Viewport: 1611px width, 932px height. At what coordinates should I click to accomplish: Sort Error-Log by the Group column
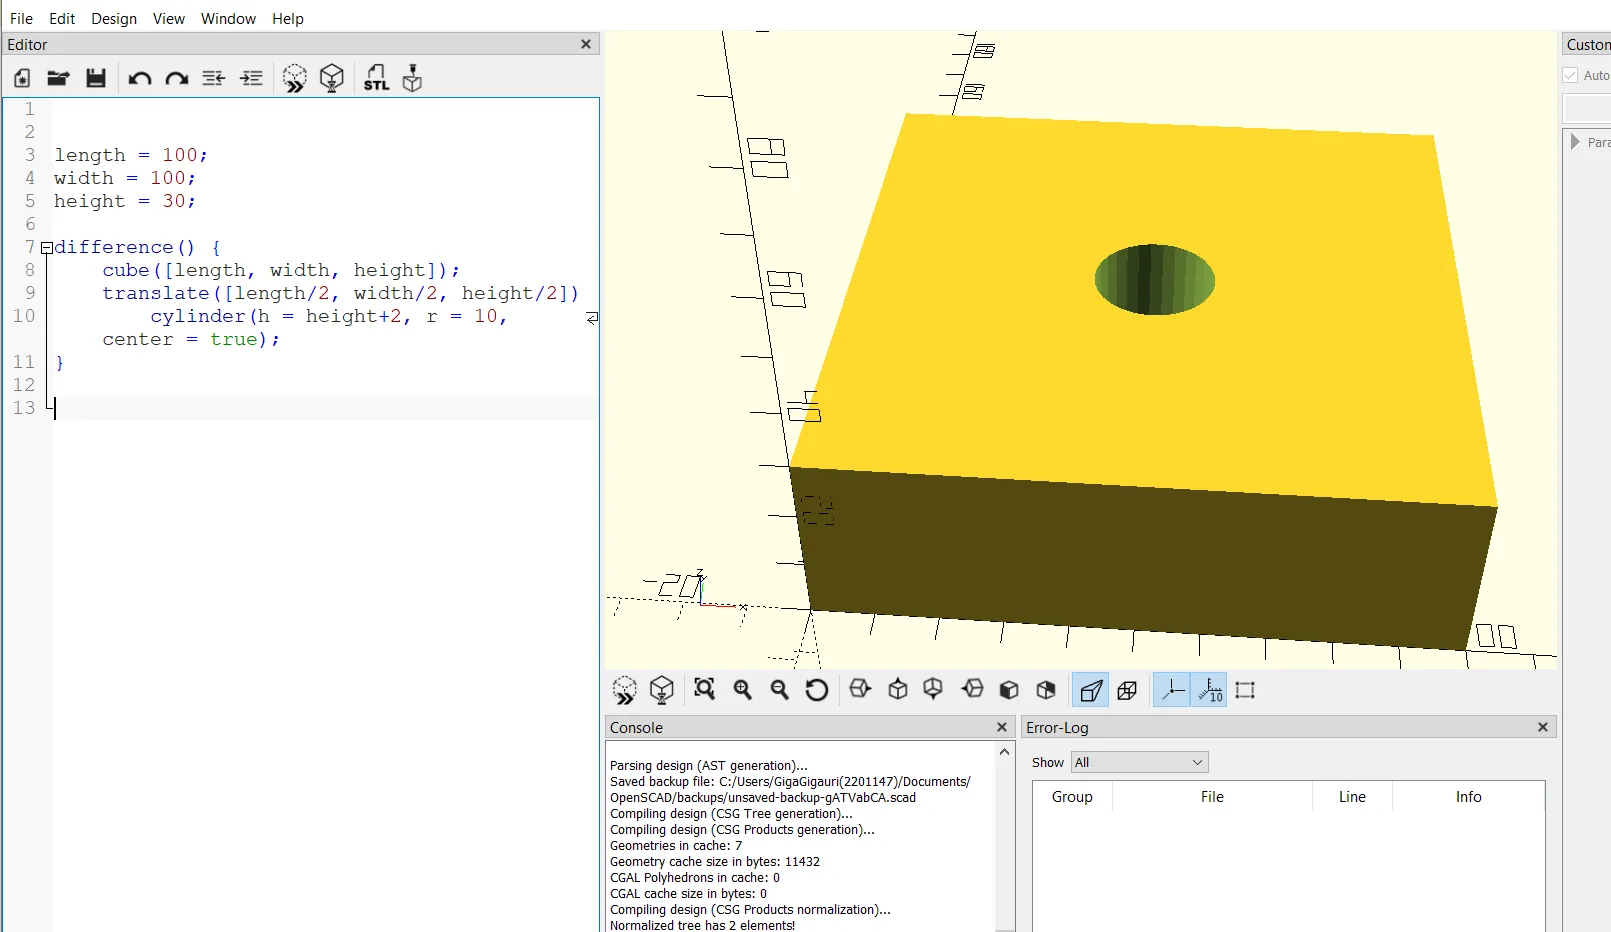click(1072, 797)
